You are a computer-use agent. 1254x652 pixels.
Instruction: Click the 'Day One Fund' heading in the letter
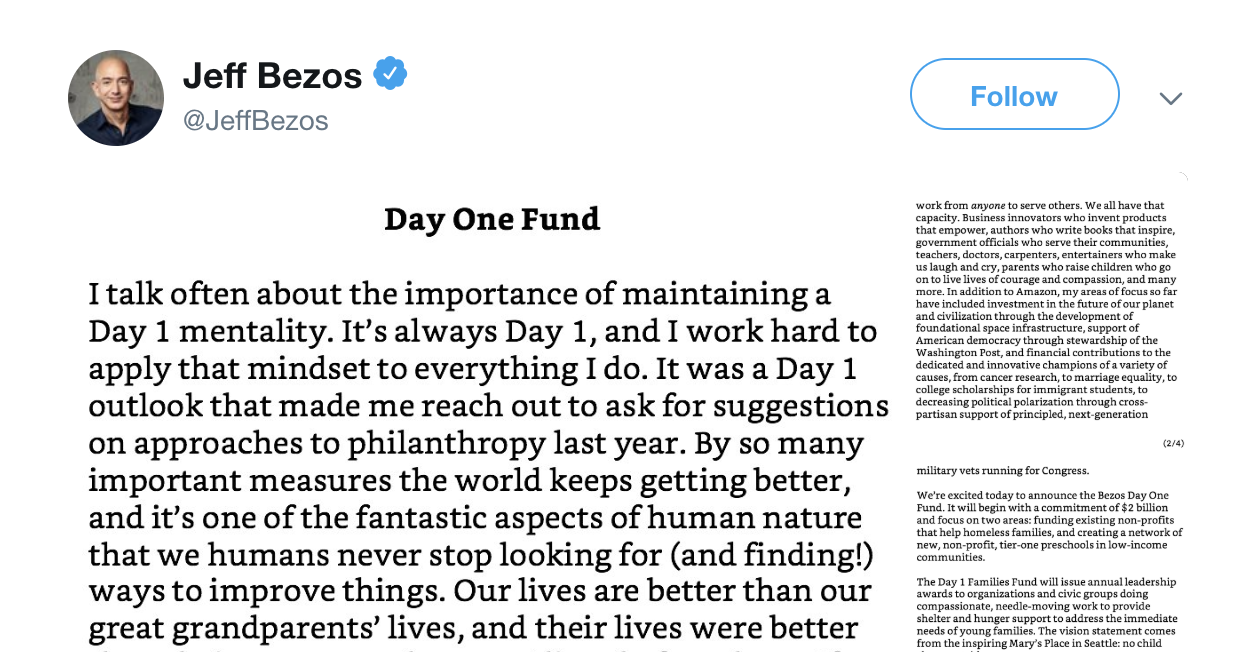click(x=492, y=218)
